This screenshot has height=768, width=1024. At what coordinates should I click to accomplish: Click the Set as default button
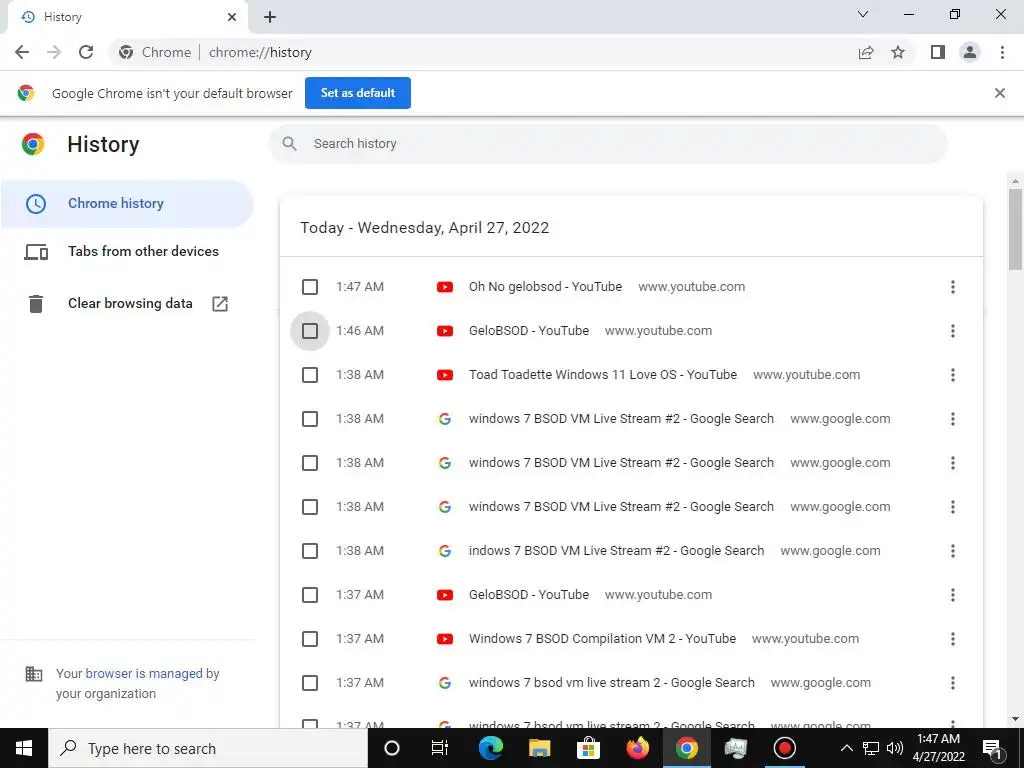pos(358,93)
